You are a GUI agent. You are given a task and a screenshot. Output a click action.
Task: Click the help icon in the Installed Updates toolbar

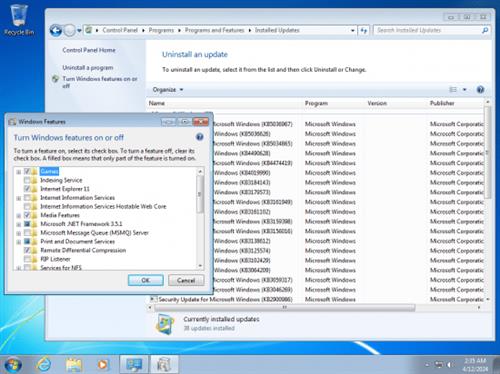(480, 89)
